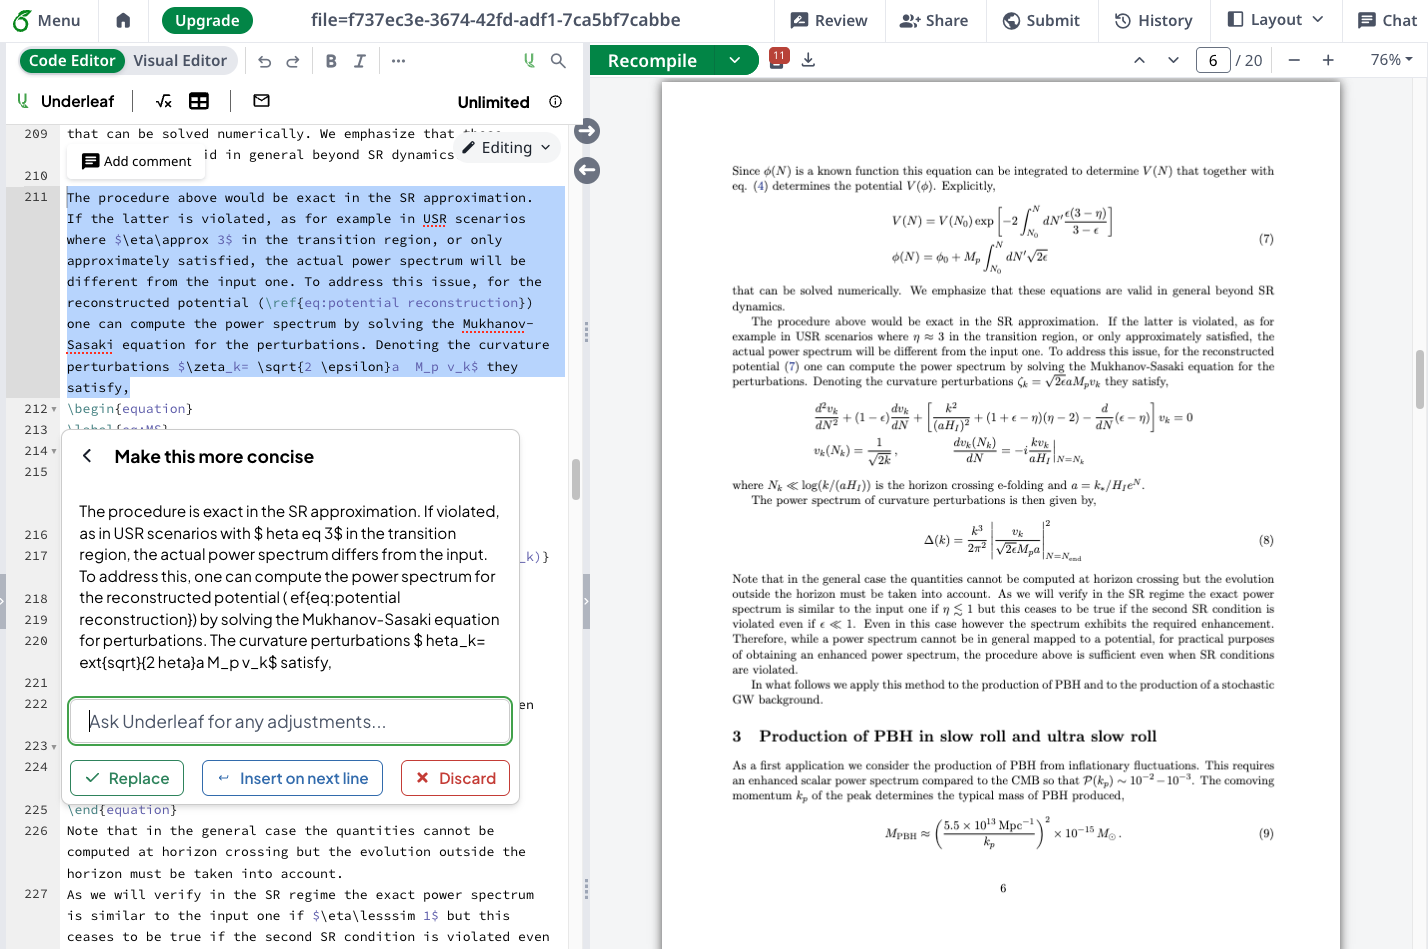Replace selection with concise text
1428x949 pixels.
[127, 778]
